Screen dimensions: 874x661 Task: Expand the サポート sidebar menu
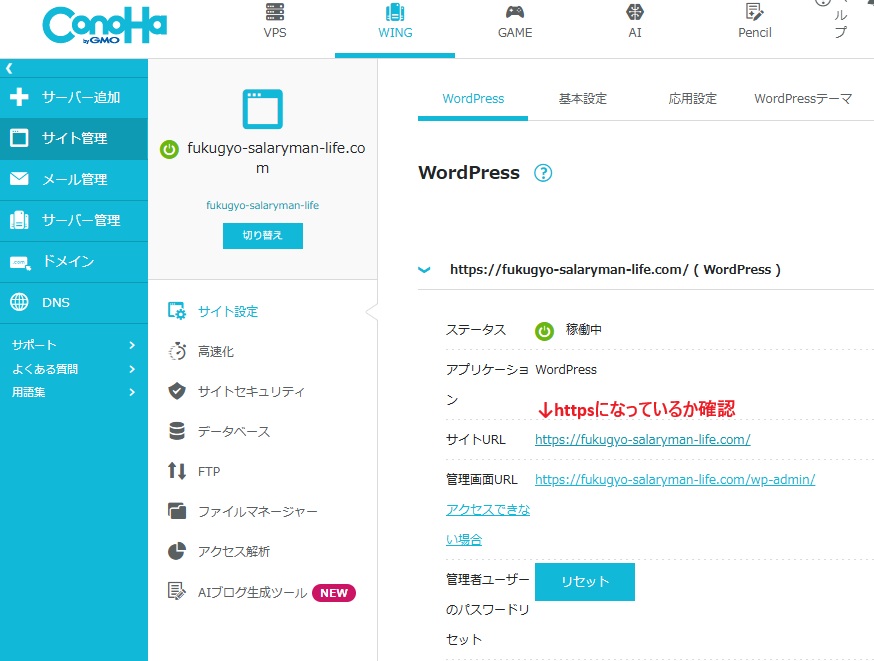131,345
